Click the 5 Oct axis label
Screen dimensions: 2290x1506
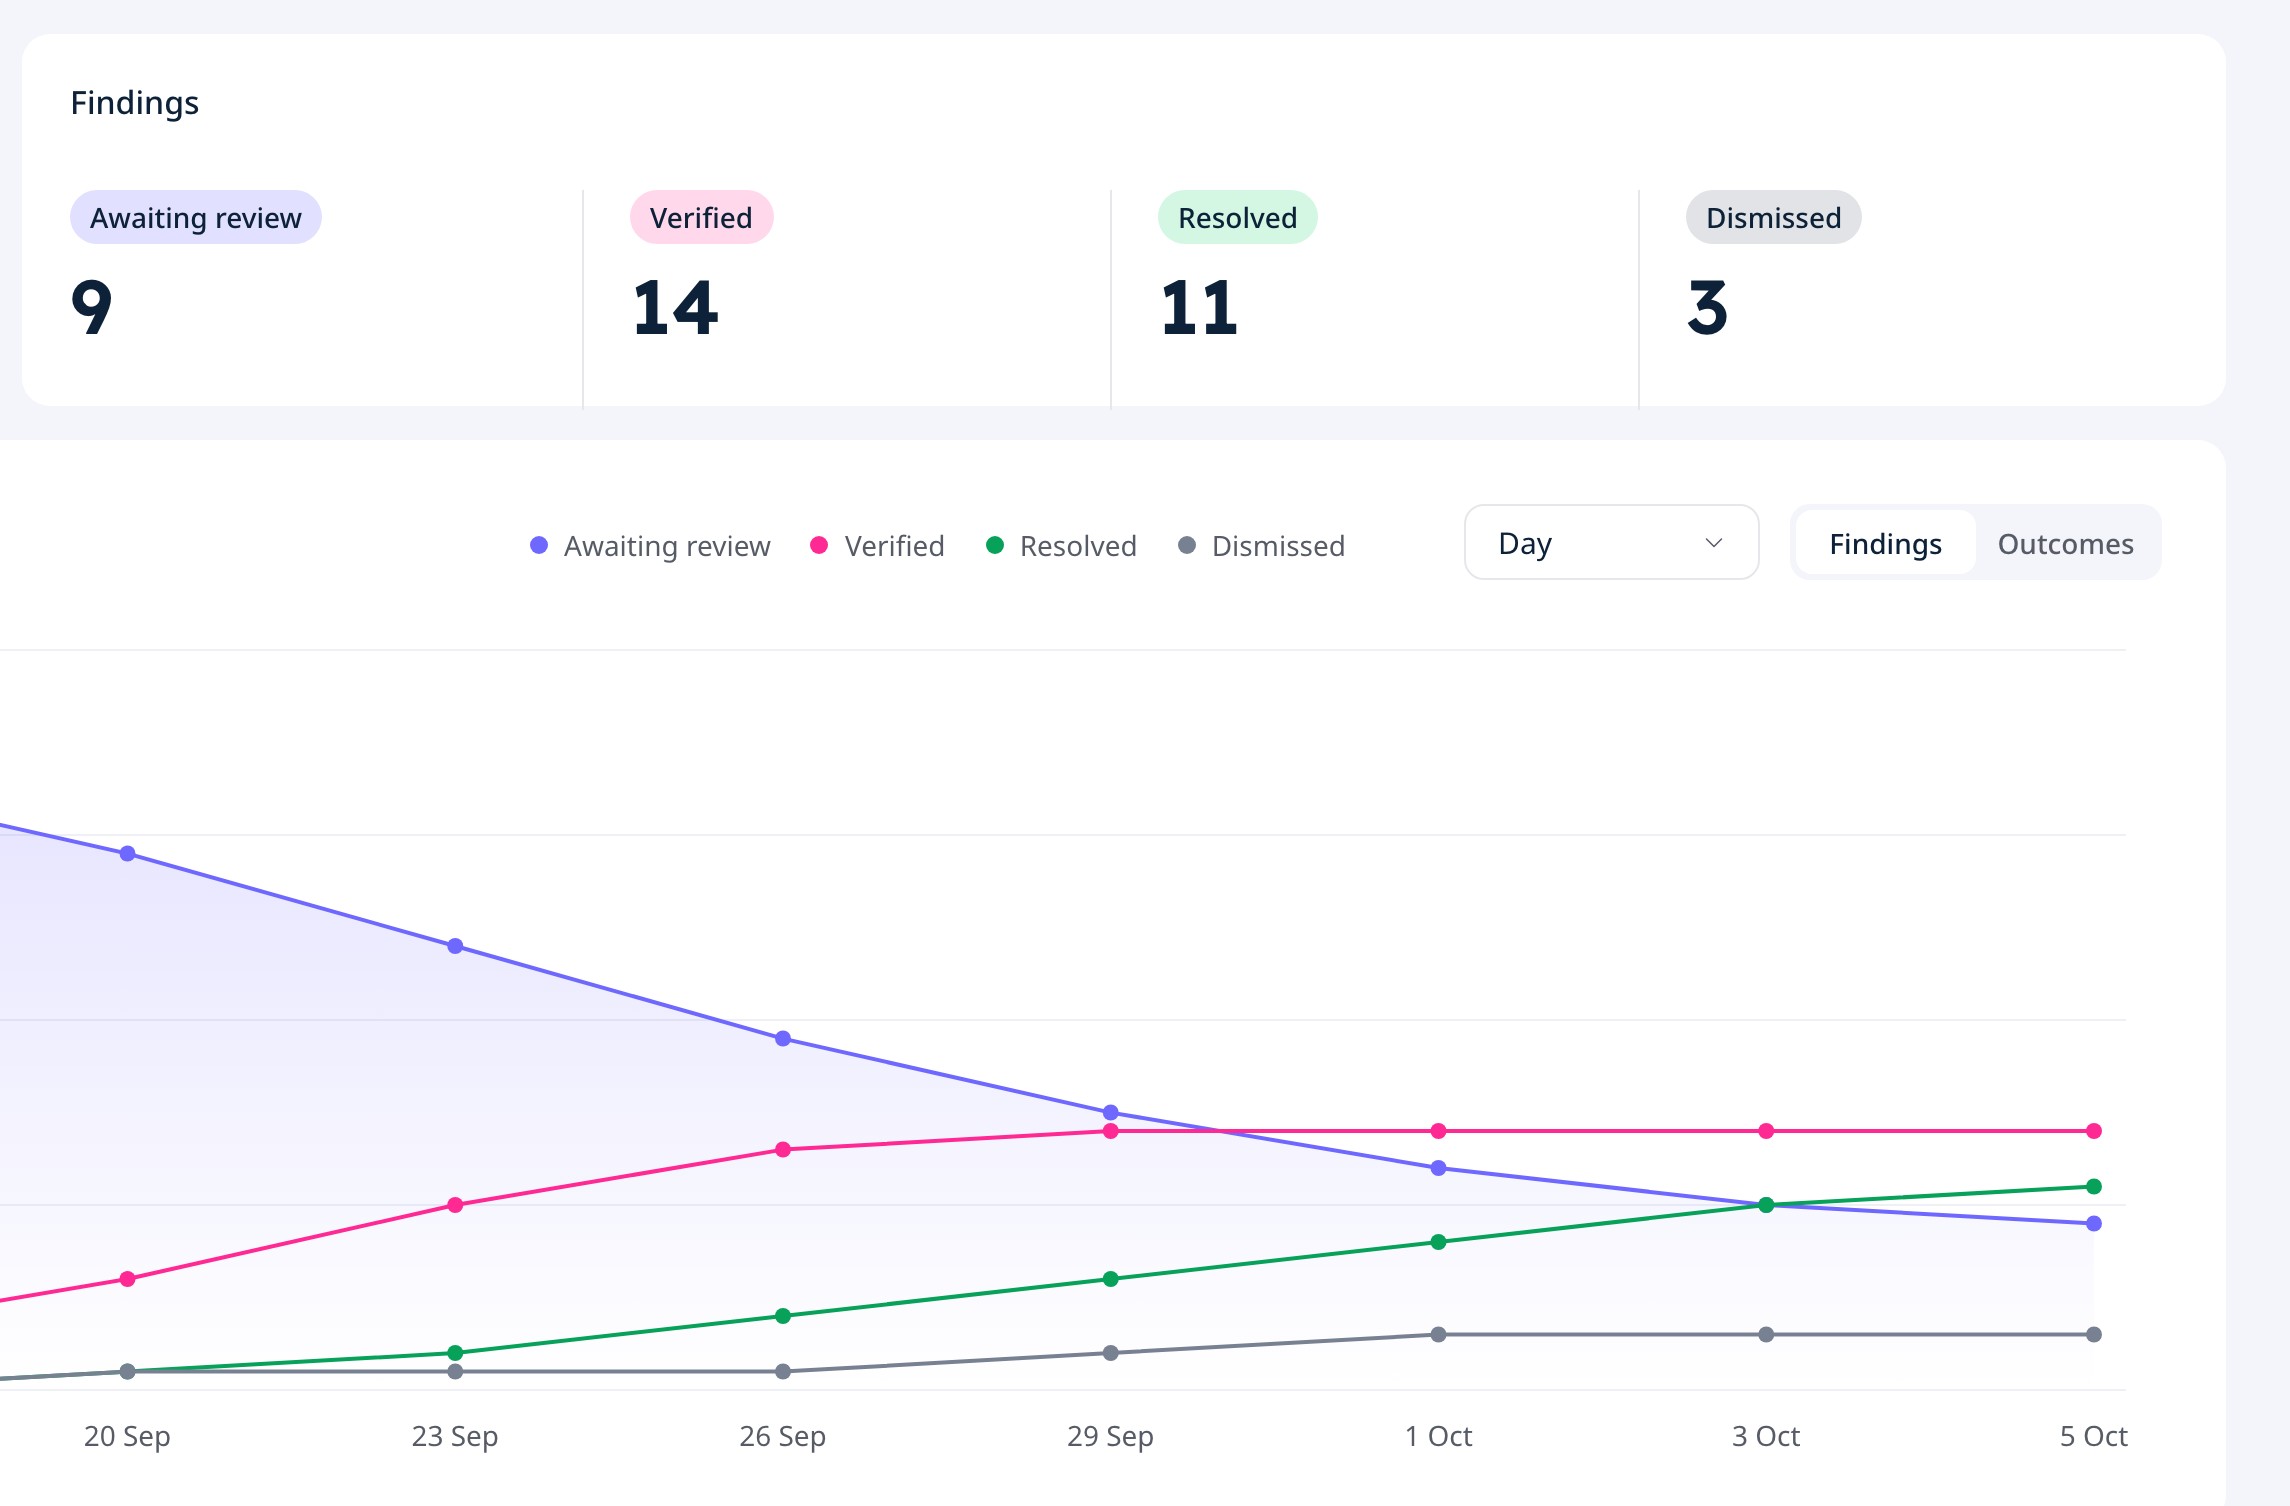point(2094,1437)
